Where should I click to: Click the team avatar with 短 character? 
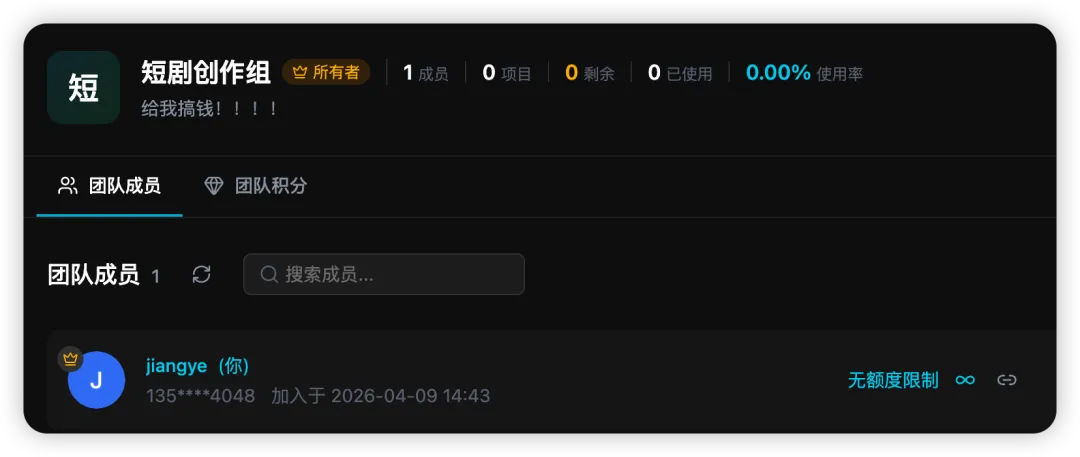pos(83,87)
